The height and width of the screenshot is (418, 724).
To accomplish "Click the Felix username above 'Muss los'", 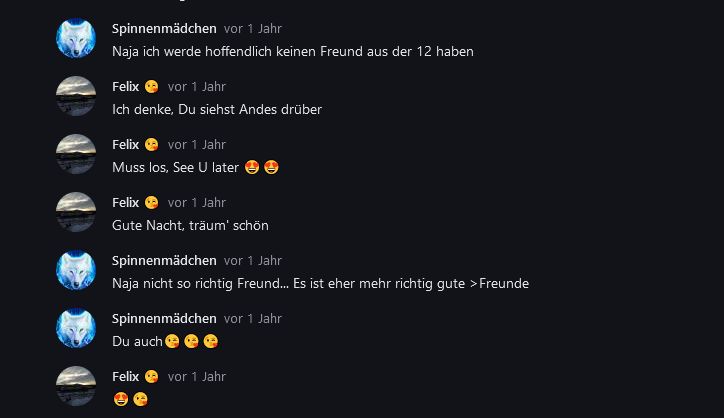I will (x=125, y=145).
